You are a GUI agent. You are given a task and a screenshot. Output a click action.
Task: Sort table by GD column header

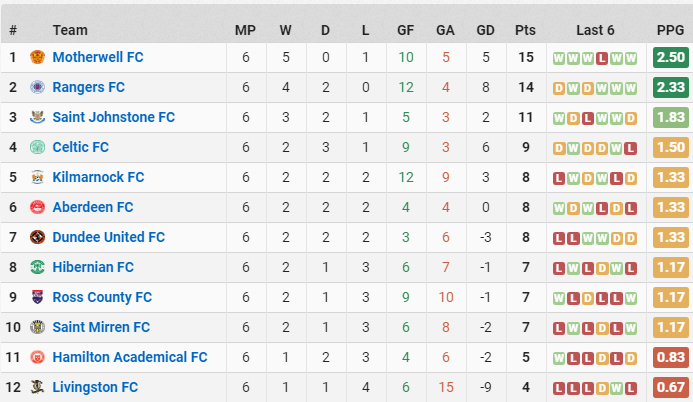pos(485,30)
